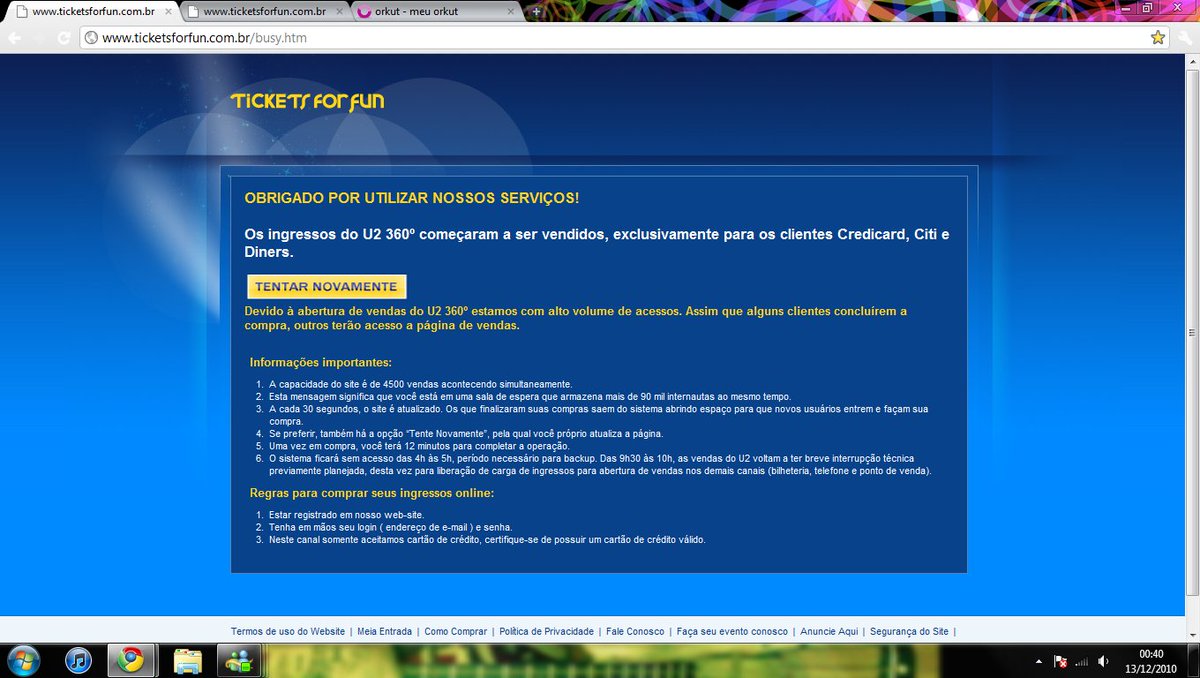Click text about 12 minutos para completar

(x=418, y=446)
